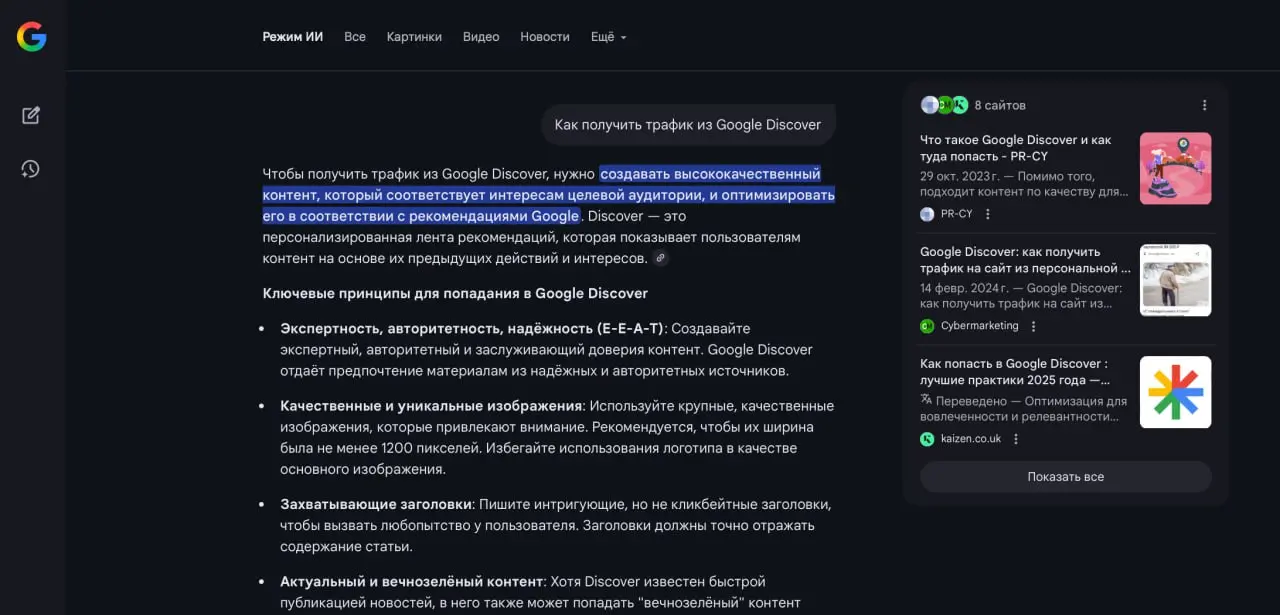The width and height of the screenshot is (1280, 615).
Task: Click the kaizen.co.uk site favicon
Action: (x=928, y=439)
